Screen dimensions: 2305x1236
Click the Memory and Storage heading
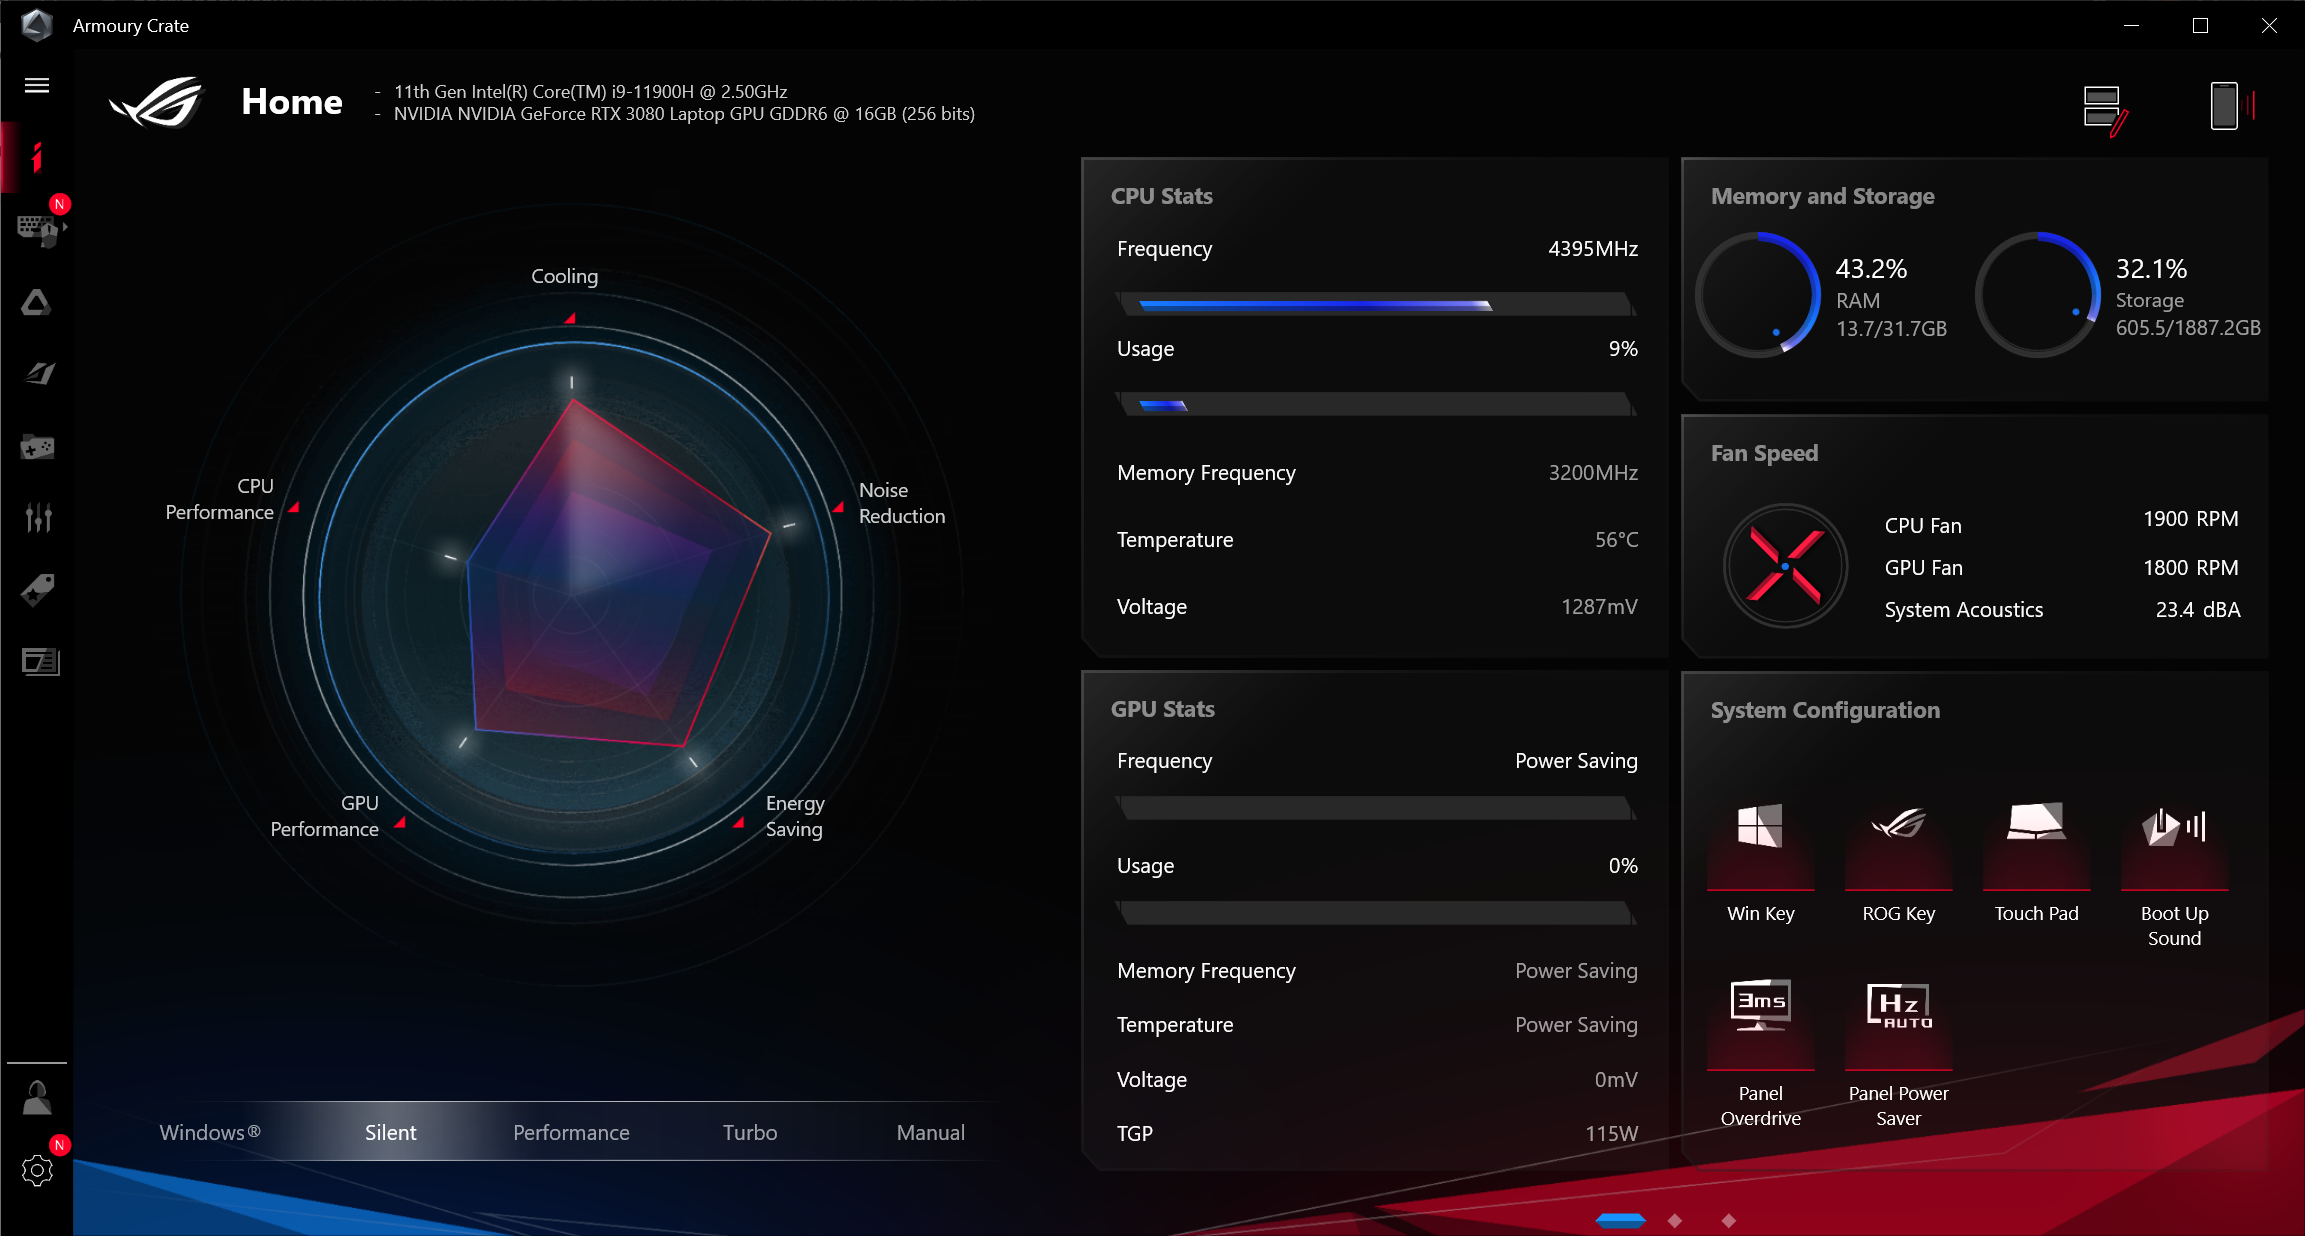pyautogui.click(x=1822, y=196)
